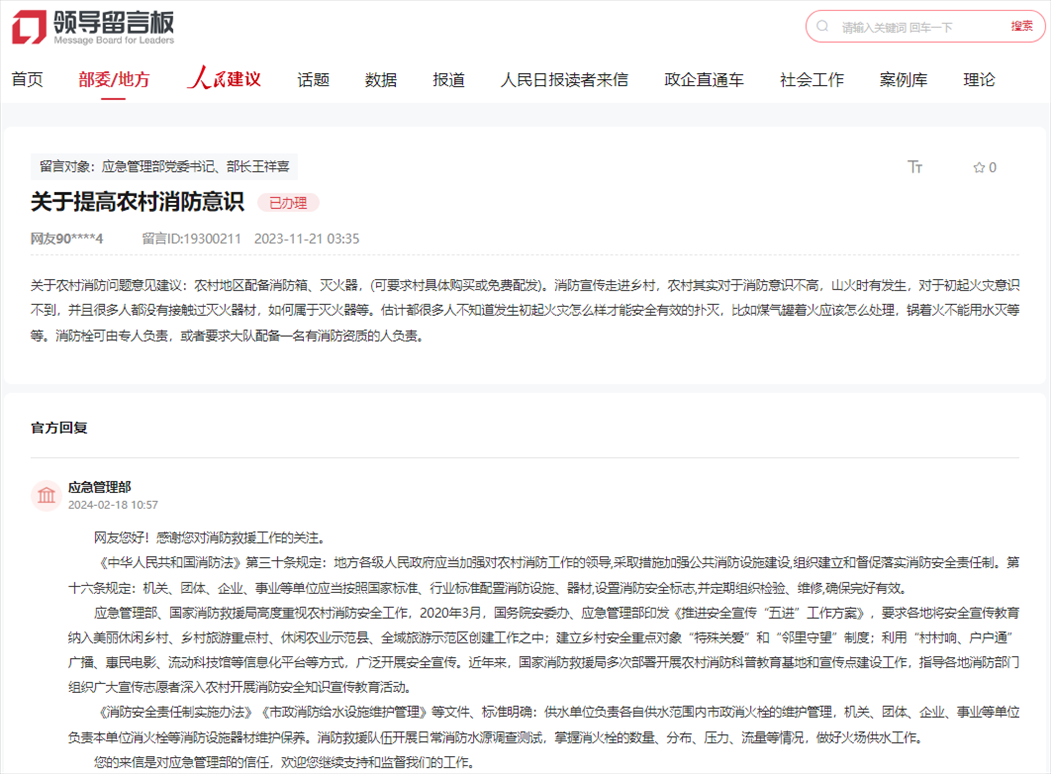Click the magnifier icon in the search bar
1051x774 pixels.
[822, 26]
